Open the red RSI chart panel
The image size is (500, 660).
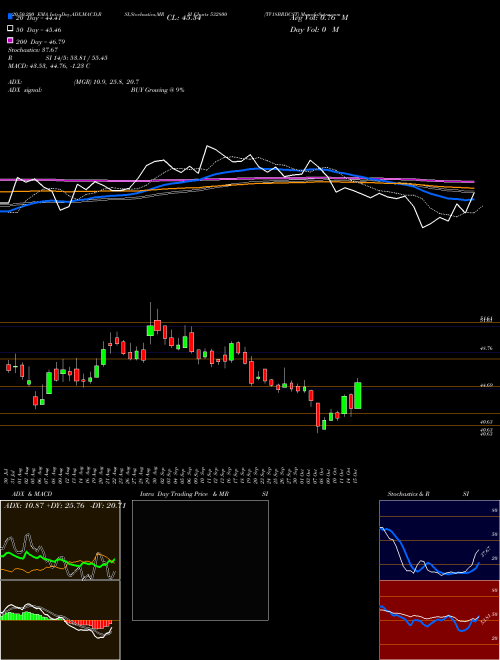[439, 620]
